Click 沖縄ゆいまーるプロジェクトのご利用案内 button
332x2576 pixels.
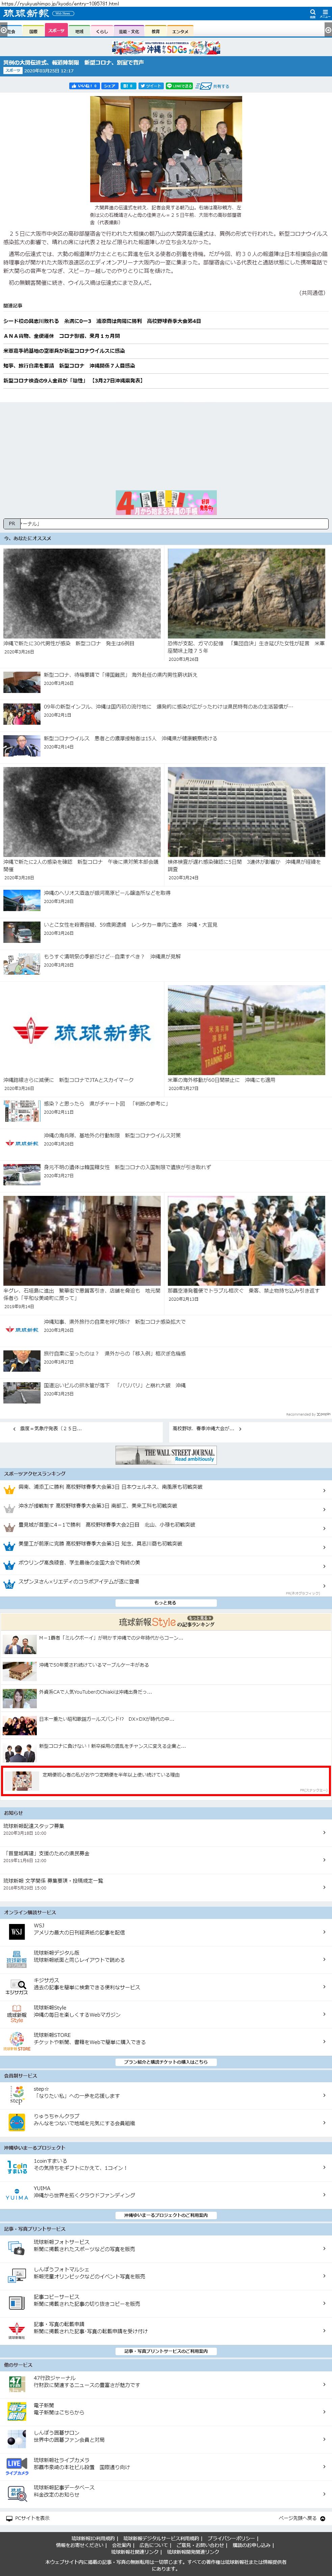click(166, 2215)
